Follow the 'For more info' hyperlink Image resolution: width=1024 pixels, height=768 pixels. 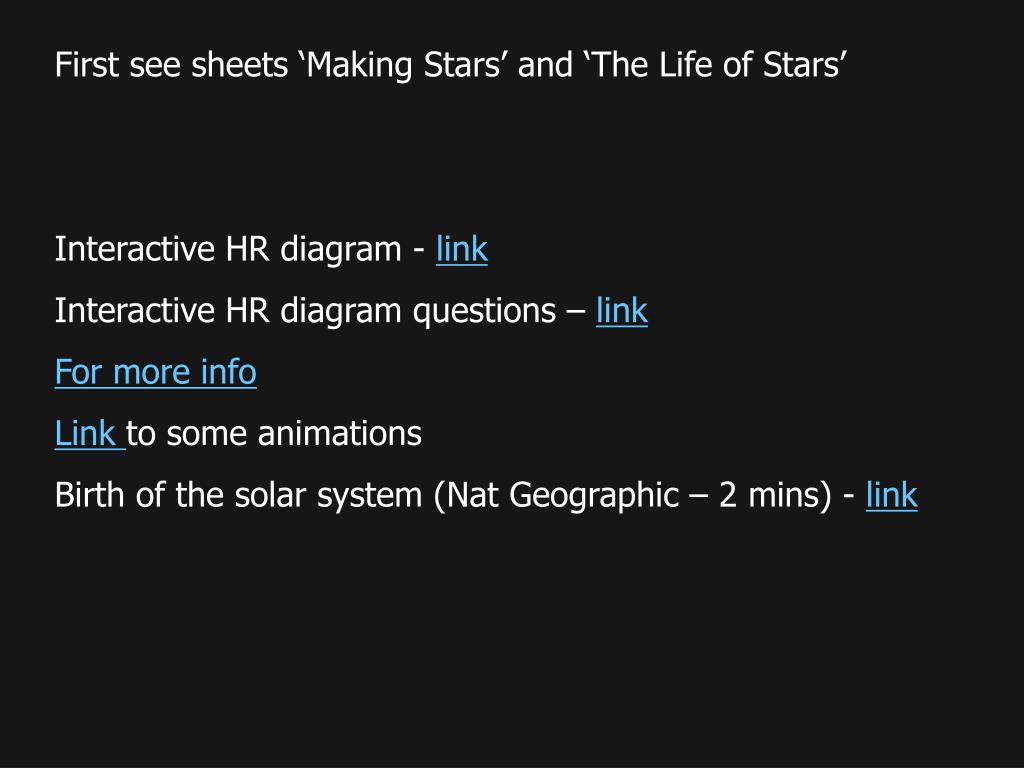click(x=155, y=372)
